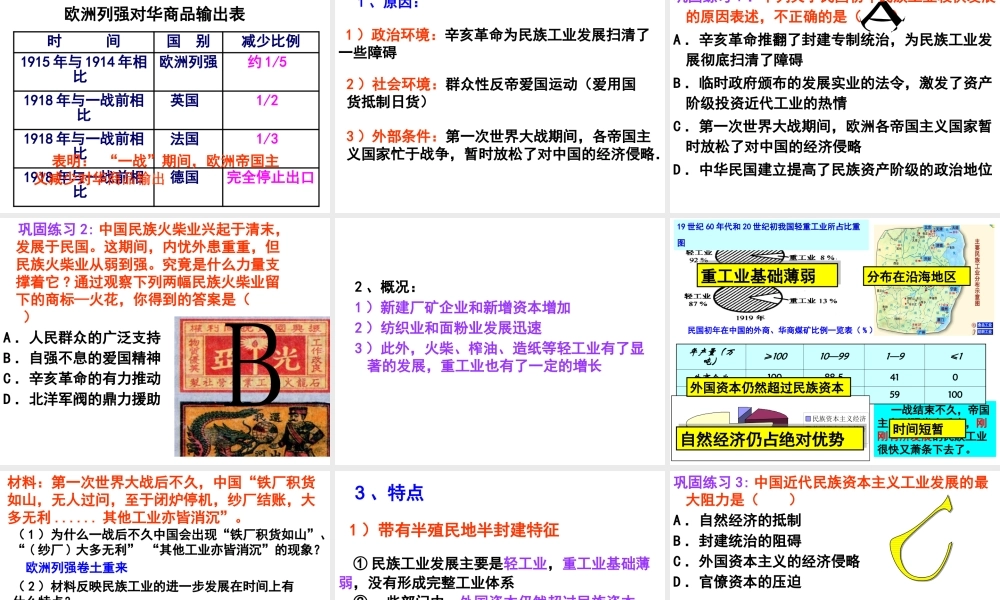
Task: Select option C 第一次世界大战期间
Action: tap(832, 136)
